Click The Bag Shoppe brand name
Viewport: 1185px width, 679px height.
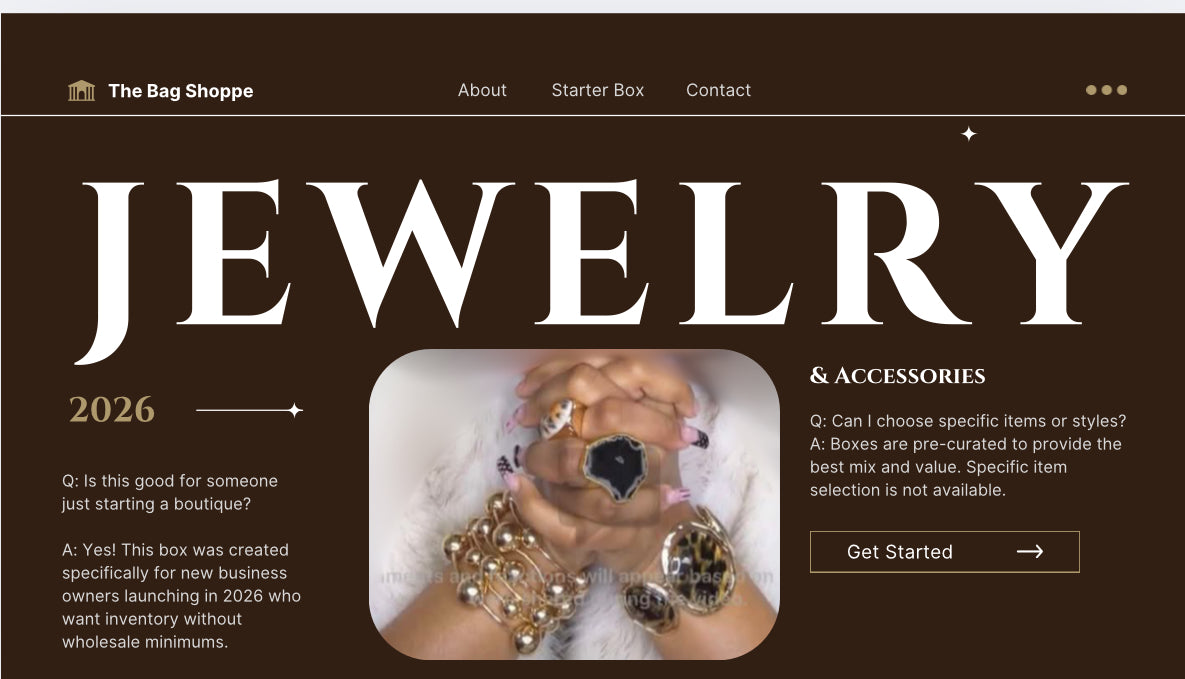point(181,91)
